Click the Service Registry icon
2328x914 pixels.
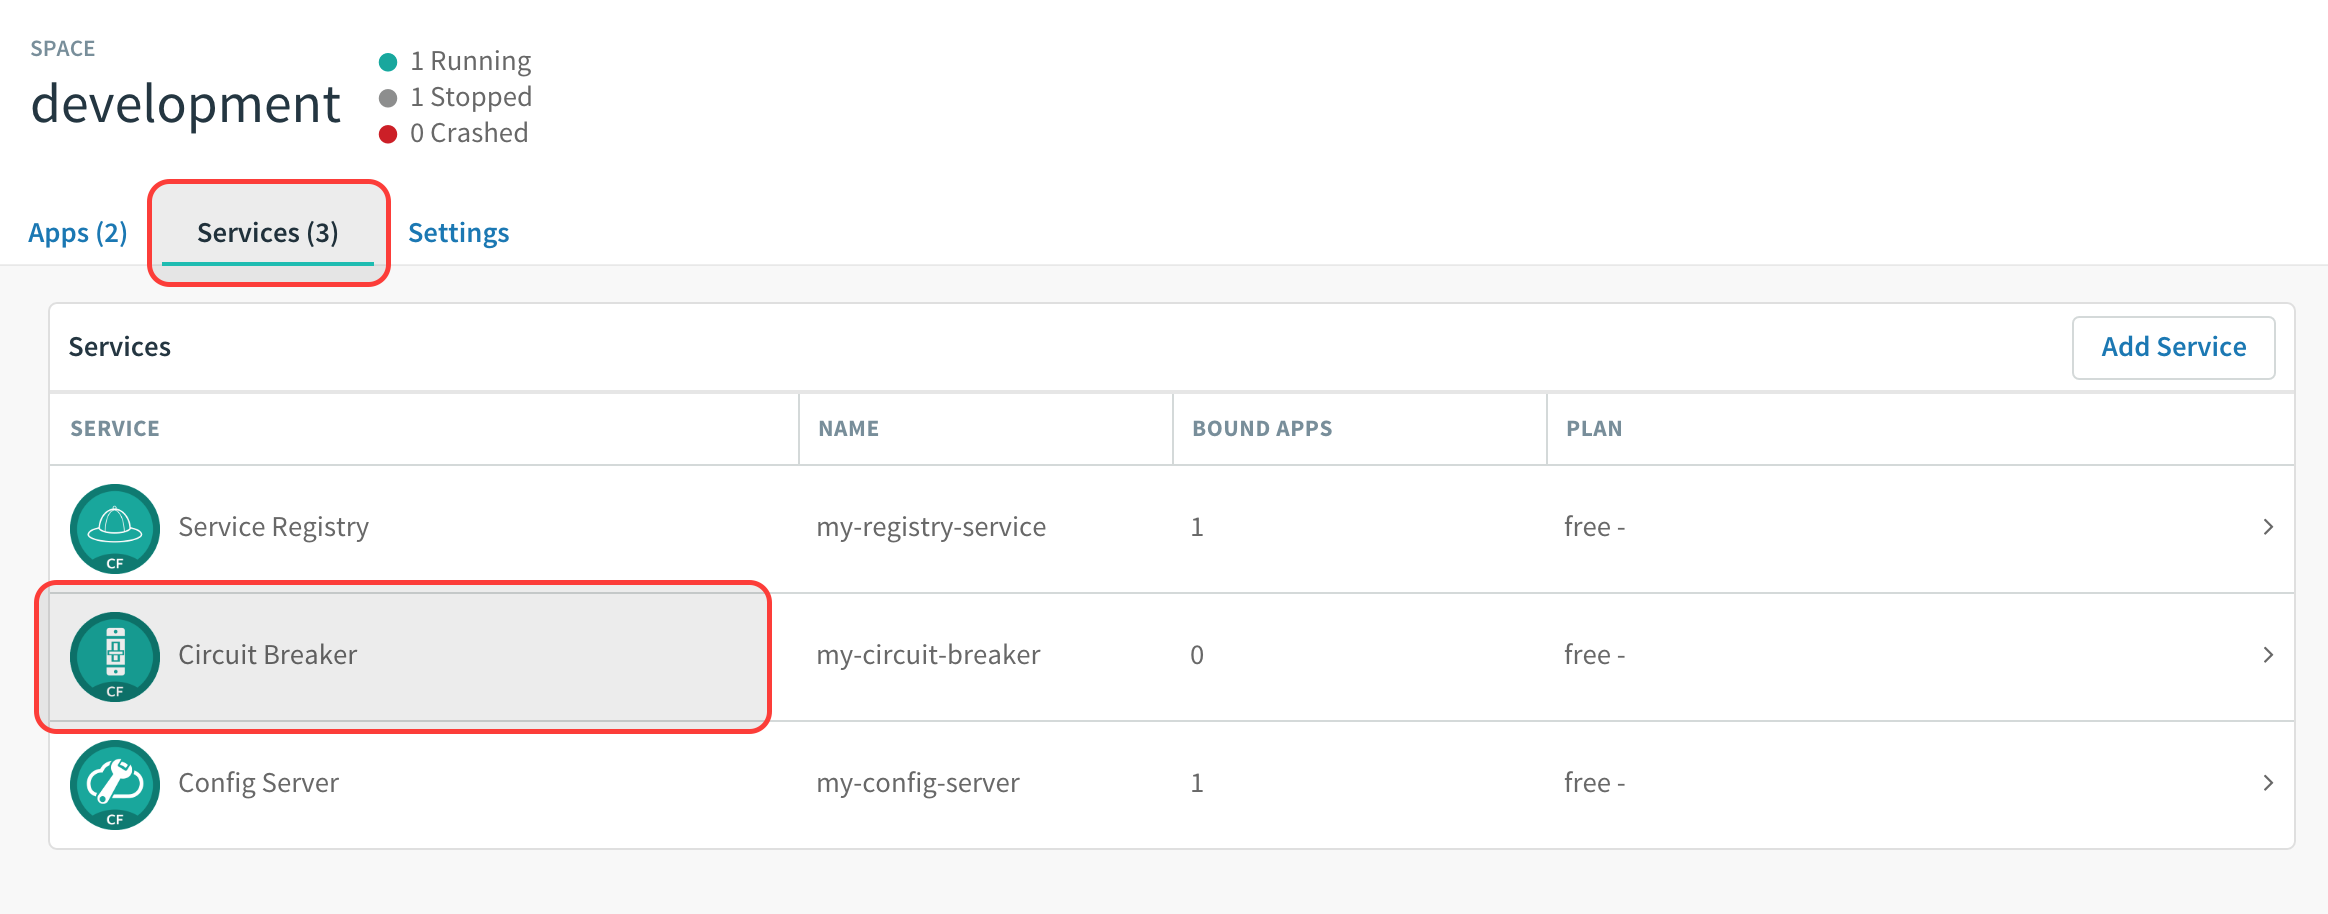tap(115, 528)
